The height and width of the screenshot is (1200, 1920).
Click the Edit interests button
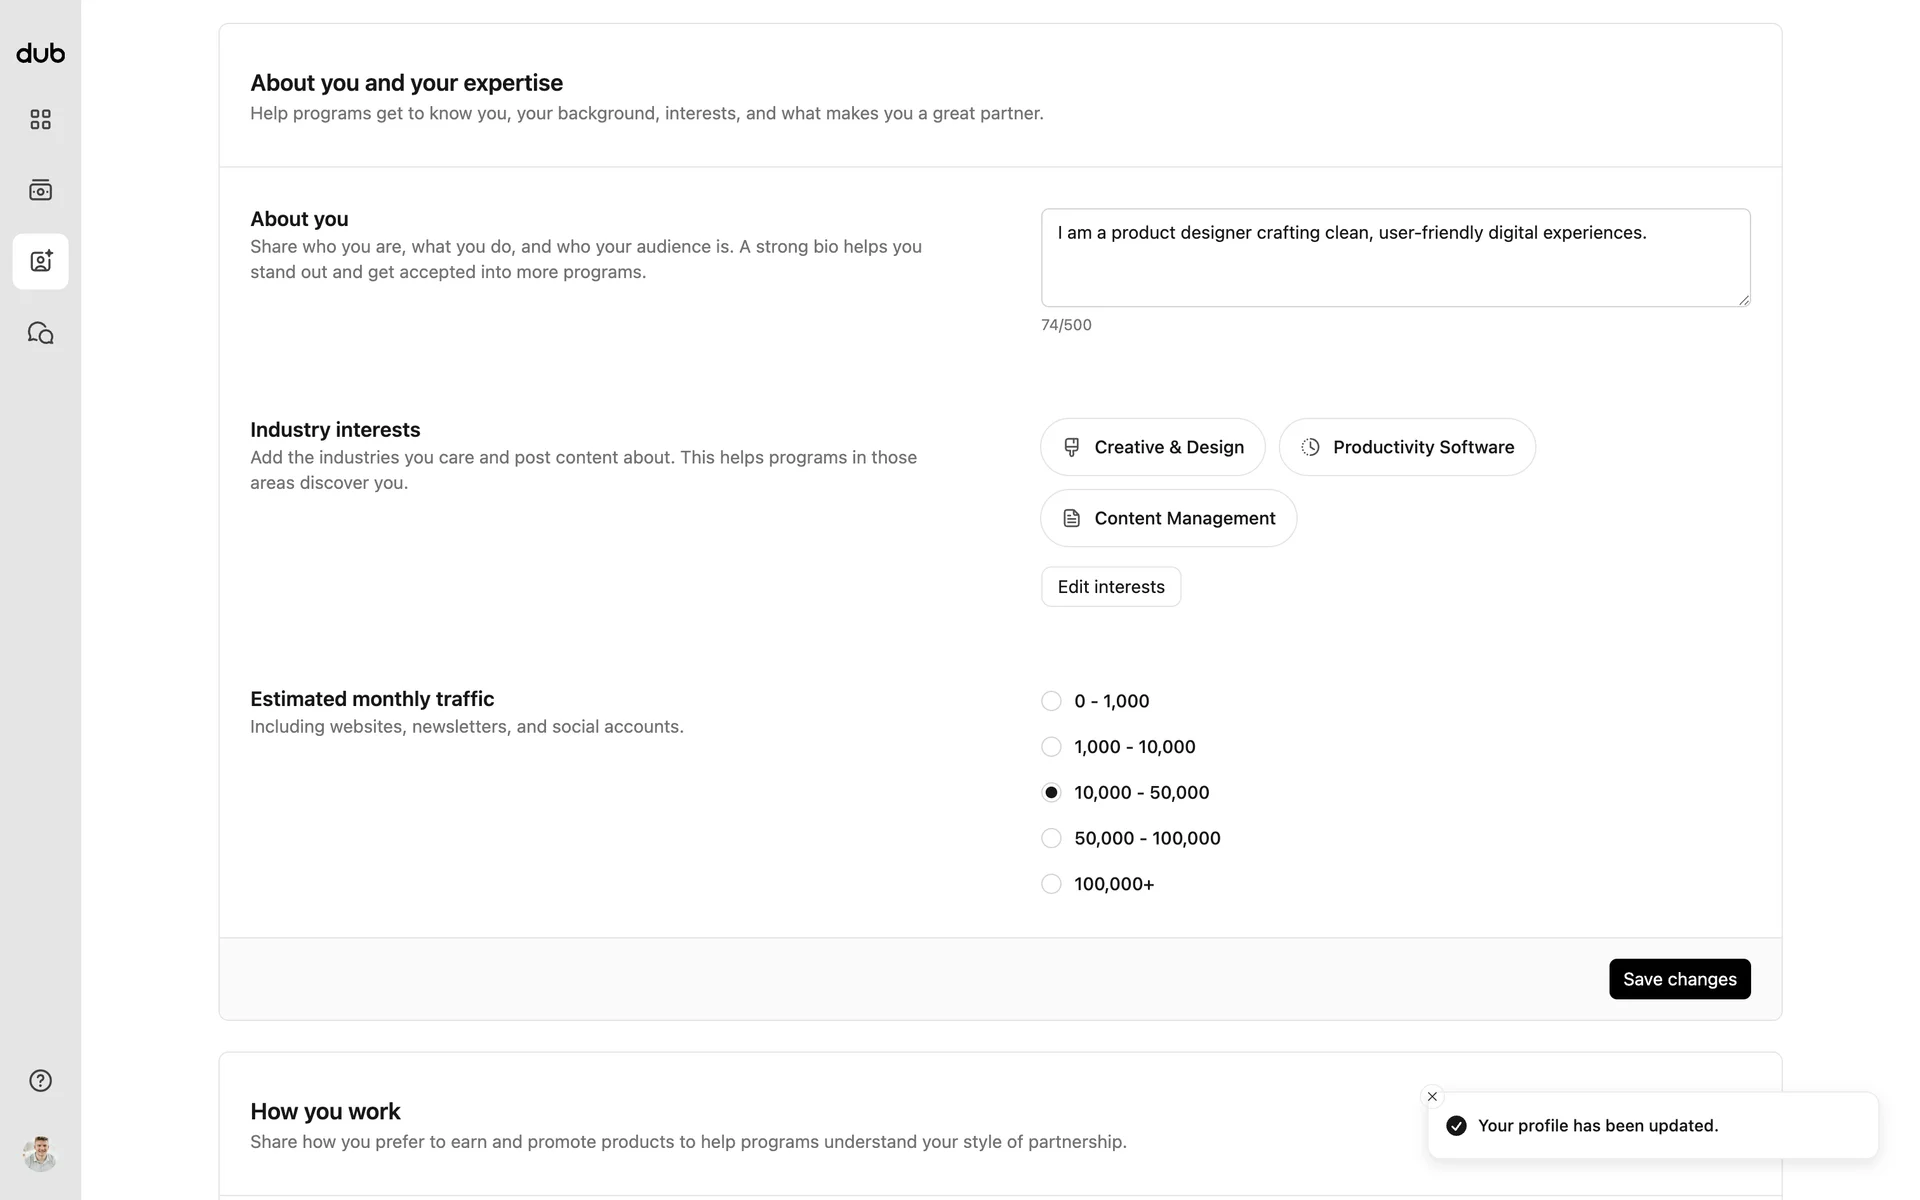coord(1111,587)
